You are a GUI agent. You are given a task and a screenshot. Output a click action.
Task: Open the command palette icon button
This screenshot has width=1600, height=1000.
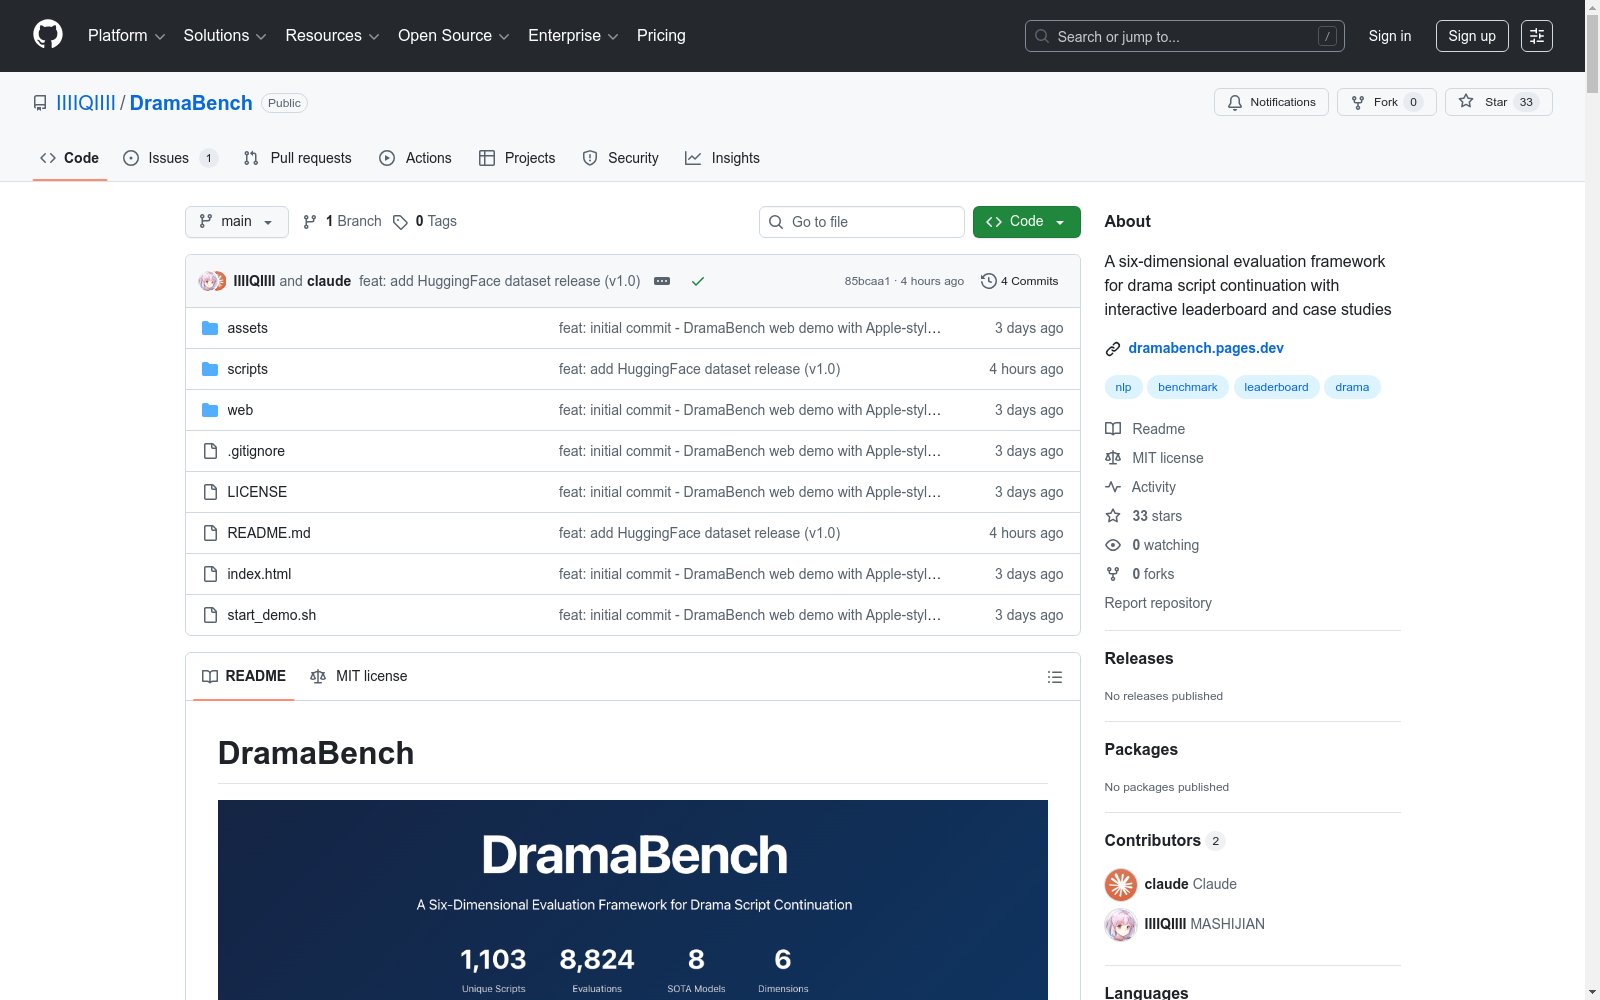(x=1537, y=36)
